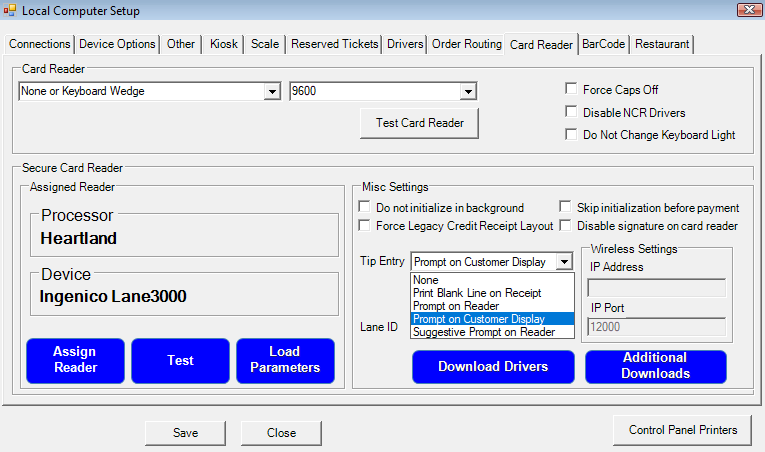Viewport: 765px width, 452px height.
Task: Toggle Disable NCR Drivers checkbox
Action: [x=571, y=112]
